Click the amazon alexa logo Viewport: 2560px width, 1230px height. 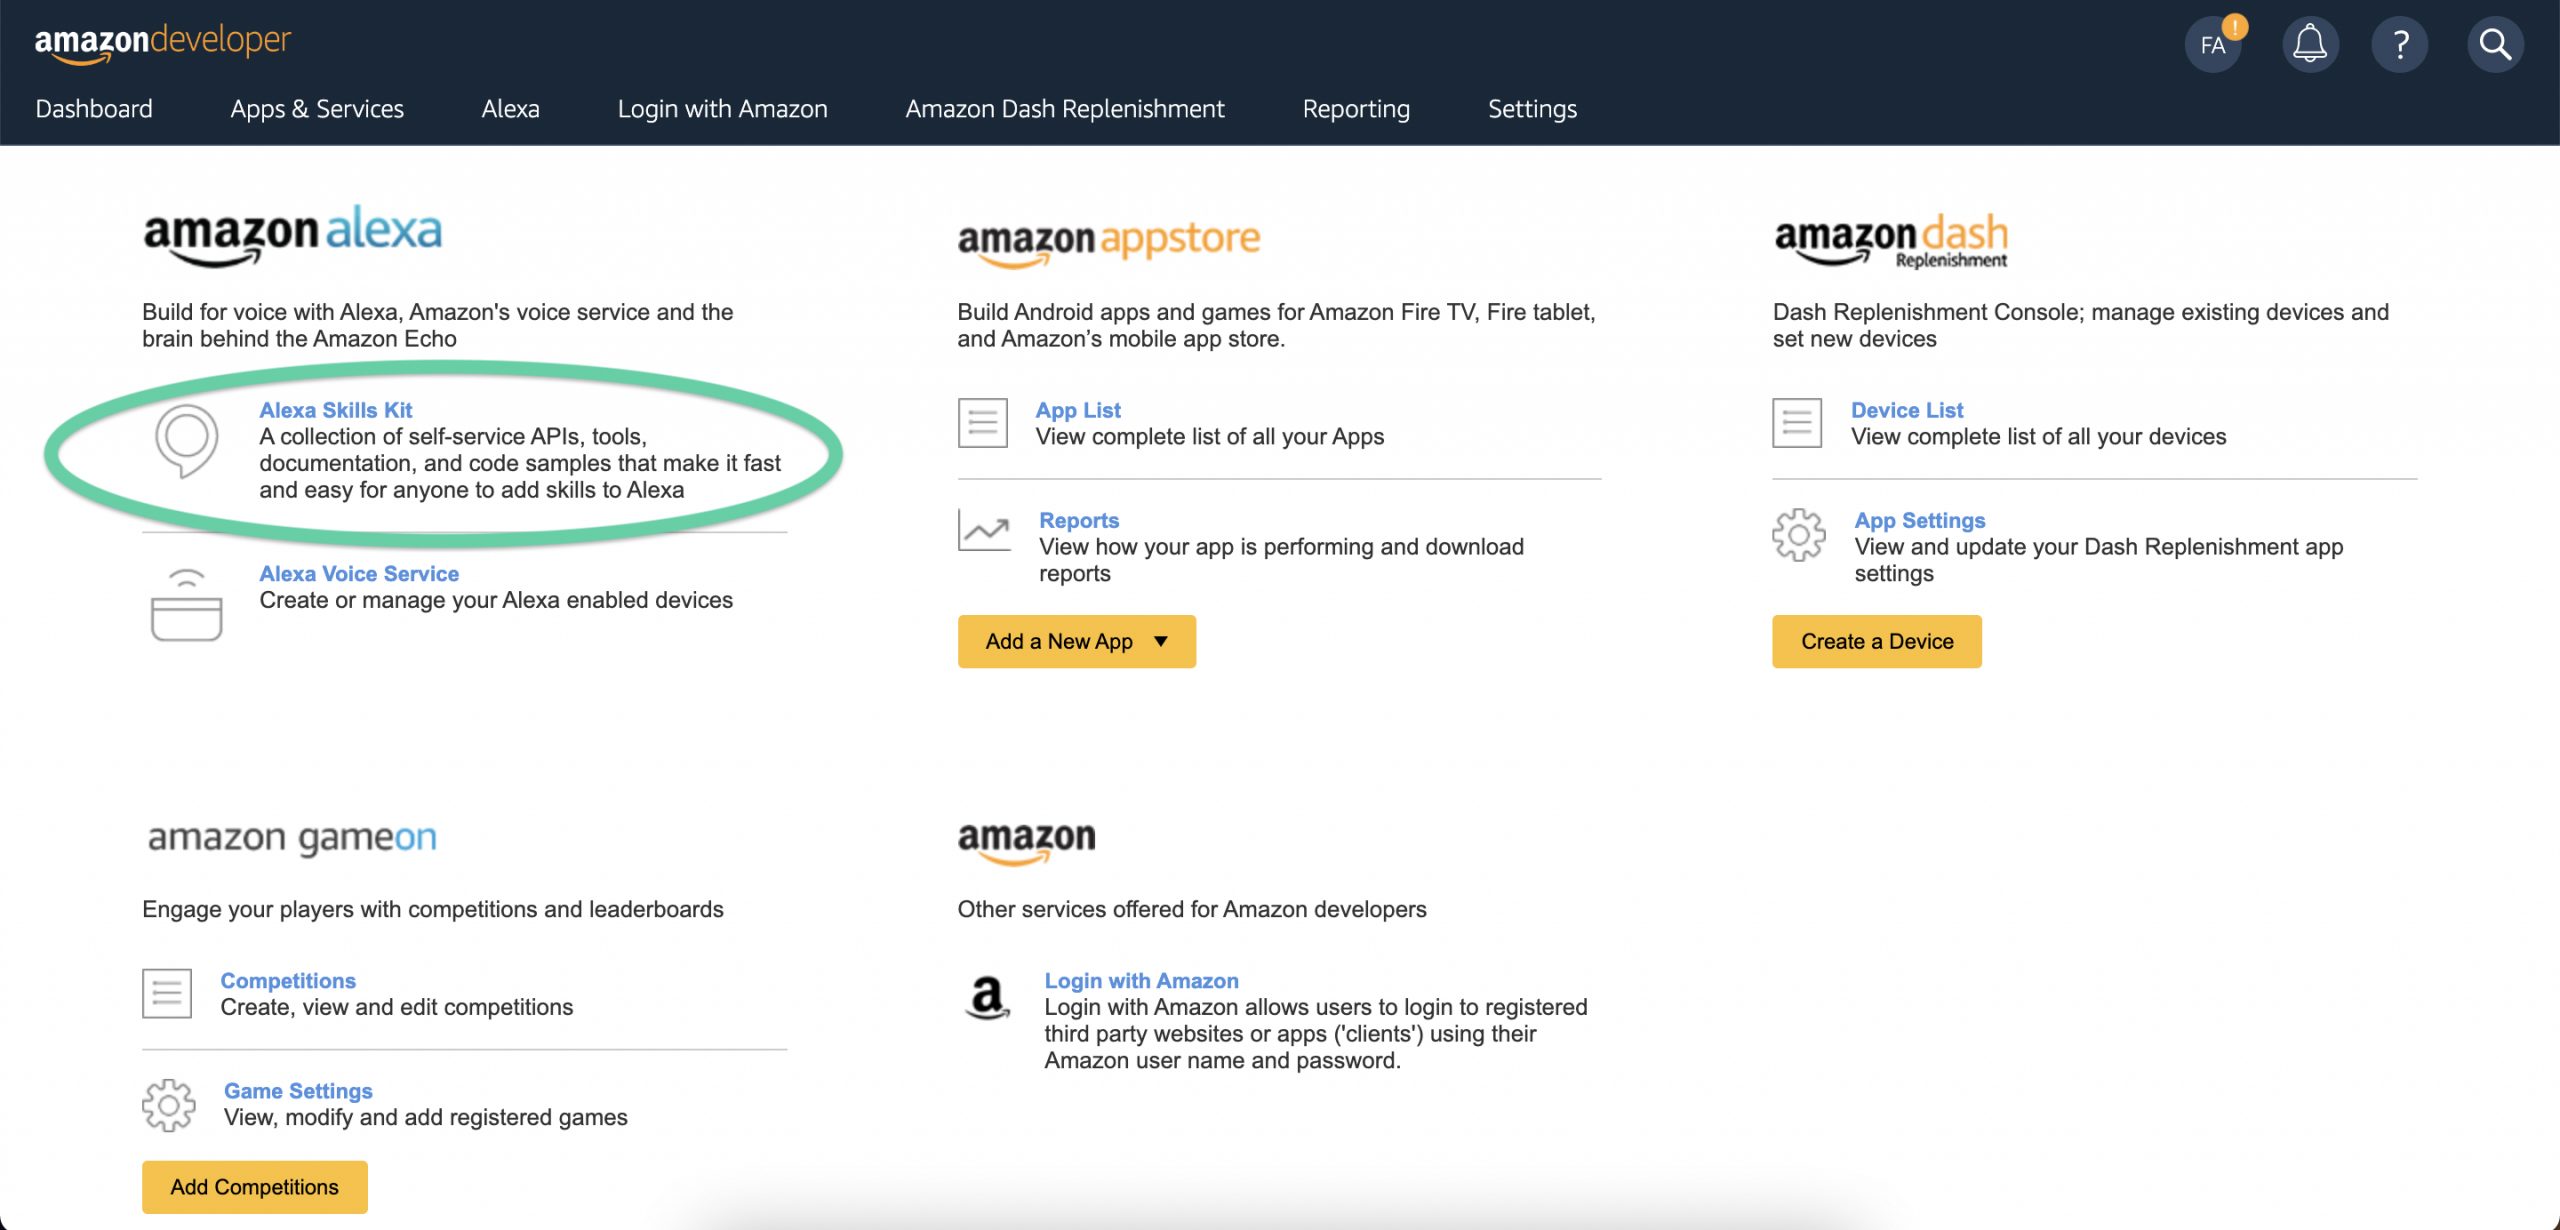pyautogui.click(x=292, y=236)
